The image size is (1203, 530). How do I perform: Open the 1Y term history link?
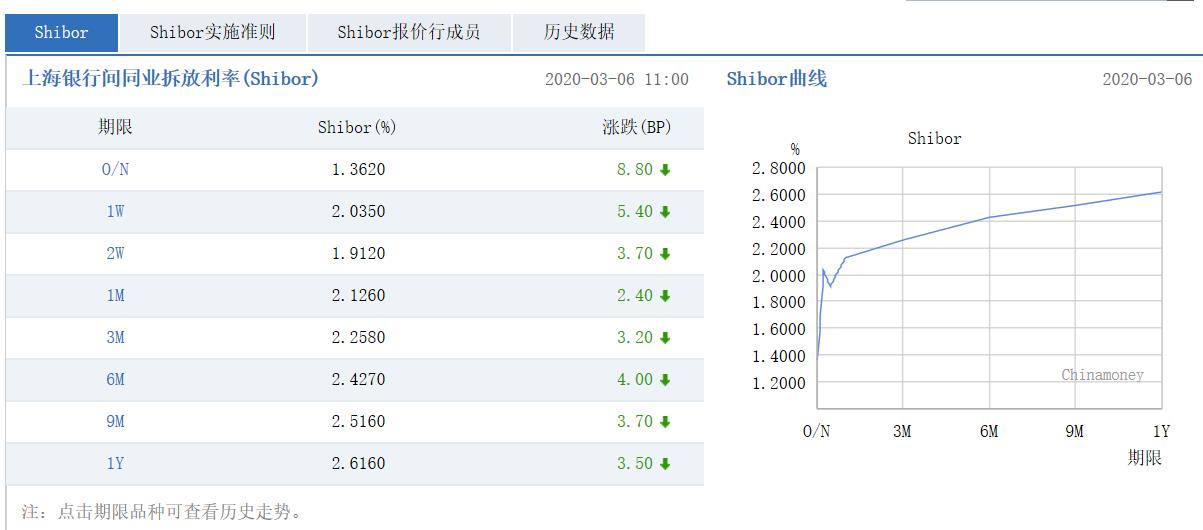(115, 464)
